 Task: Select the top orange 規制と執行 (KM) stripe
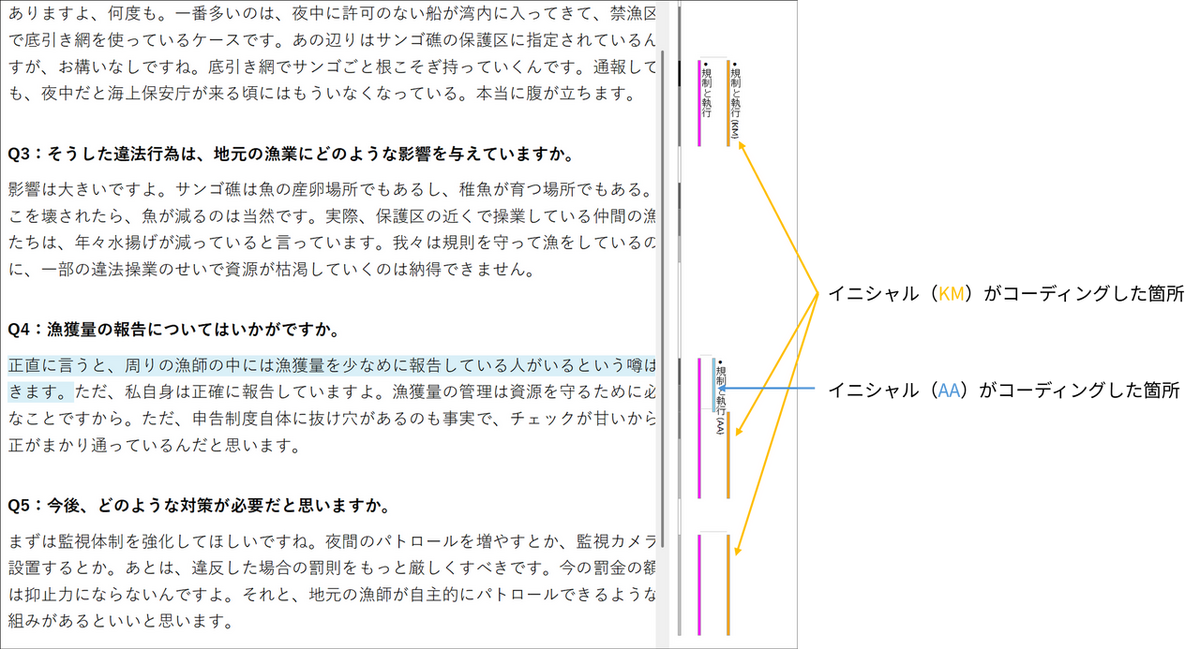pos(728,103)
